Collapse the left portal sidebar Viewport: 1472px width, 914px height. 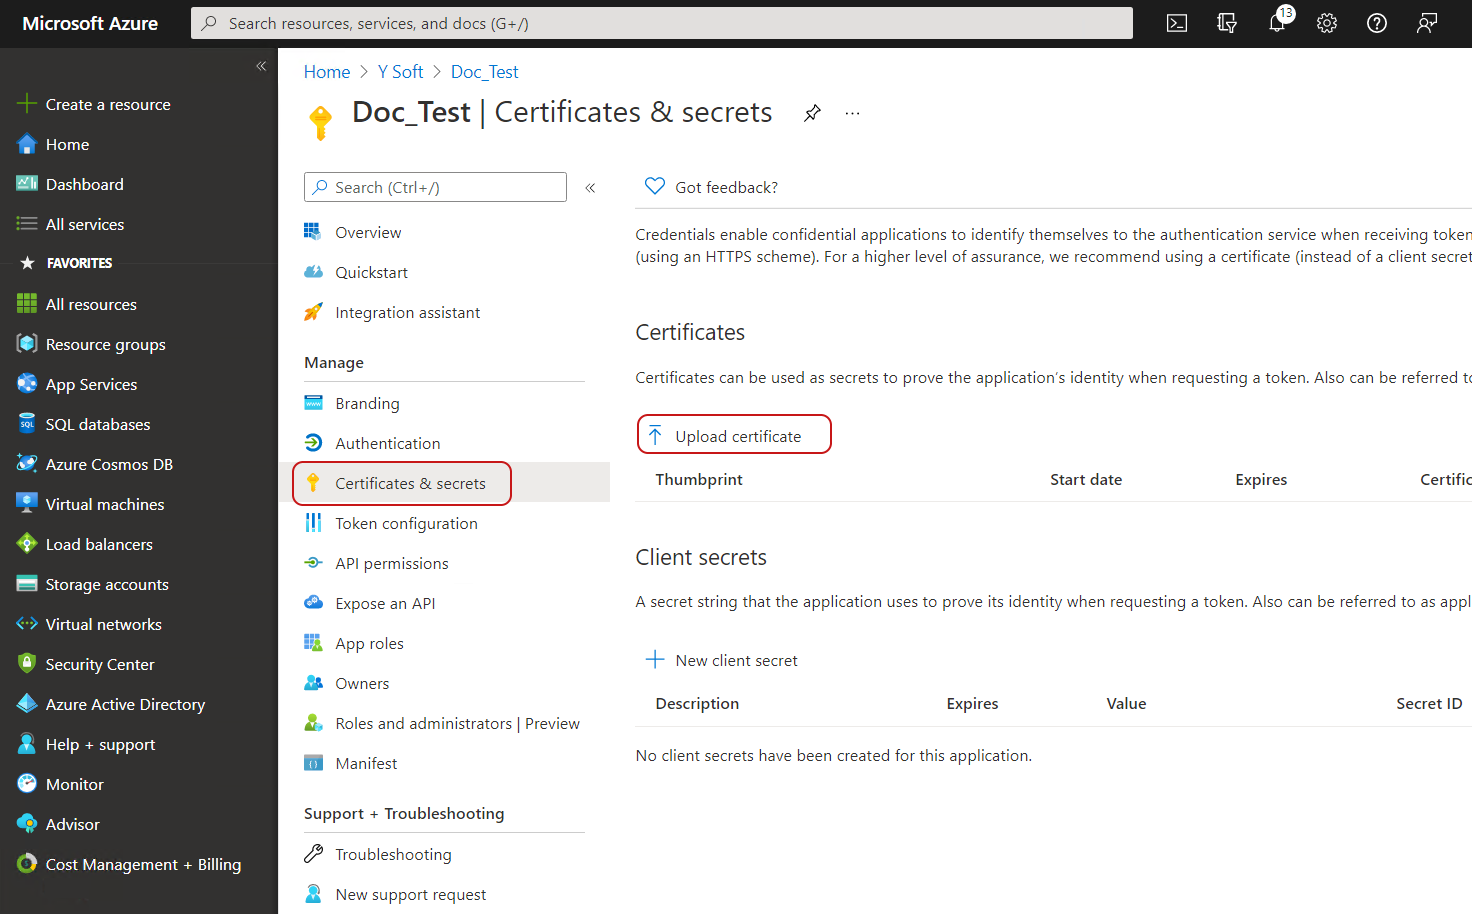261,66
